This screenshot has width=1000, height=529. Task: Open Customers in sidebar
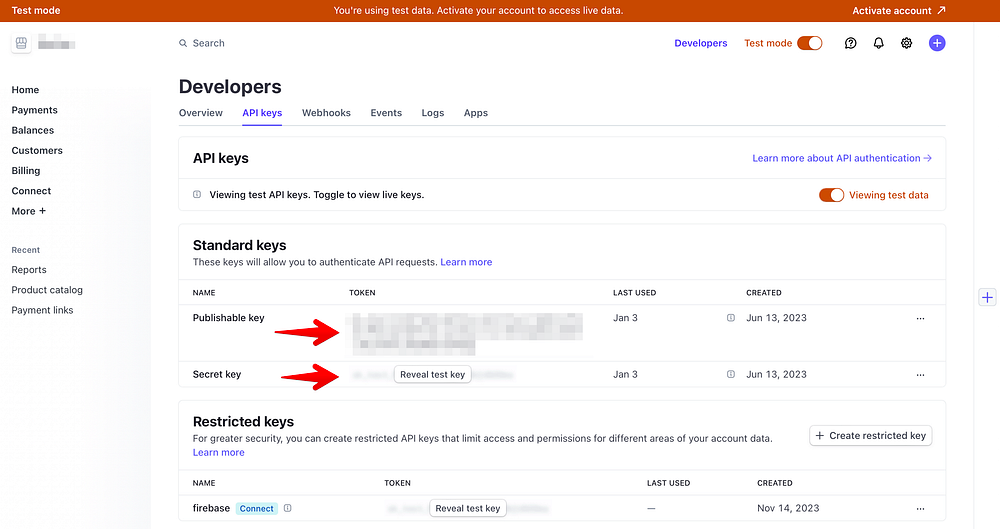point(37,151)
